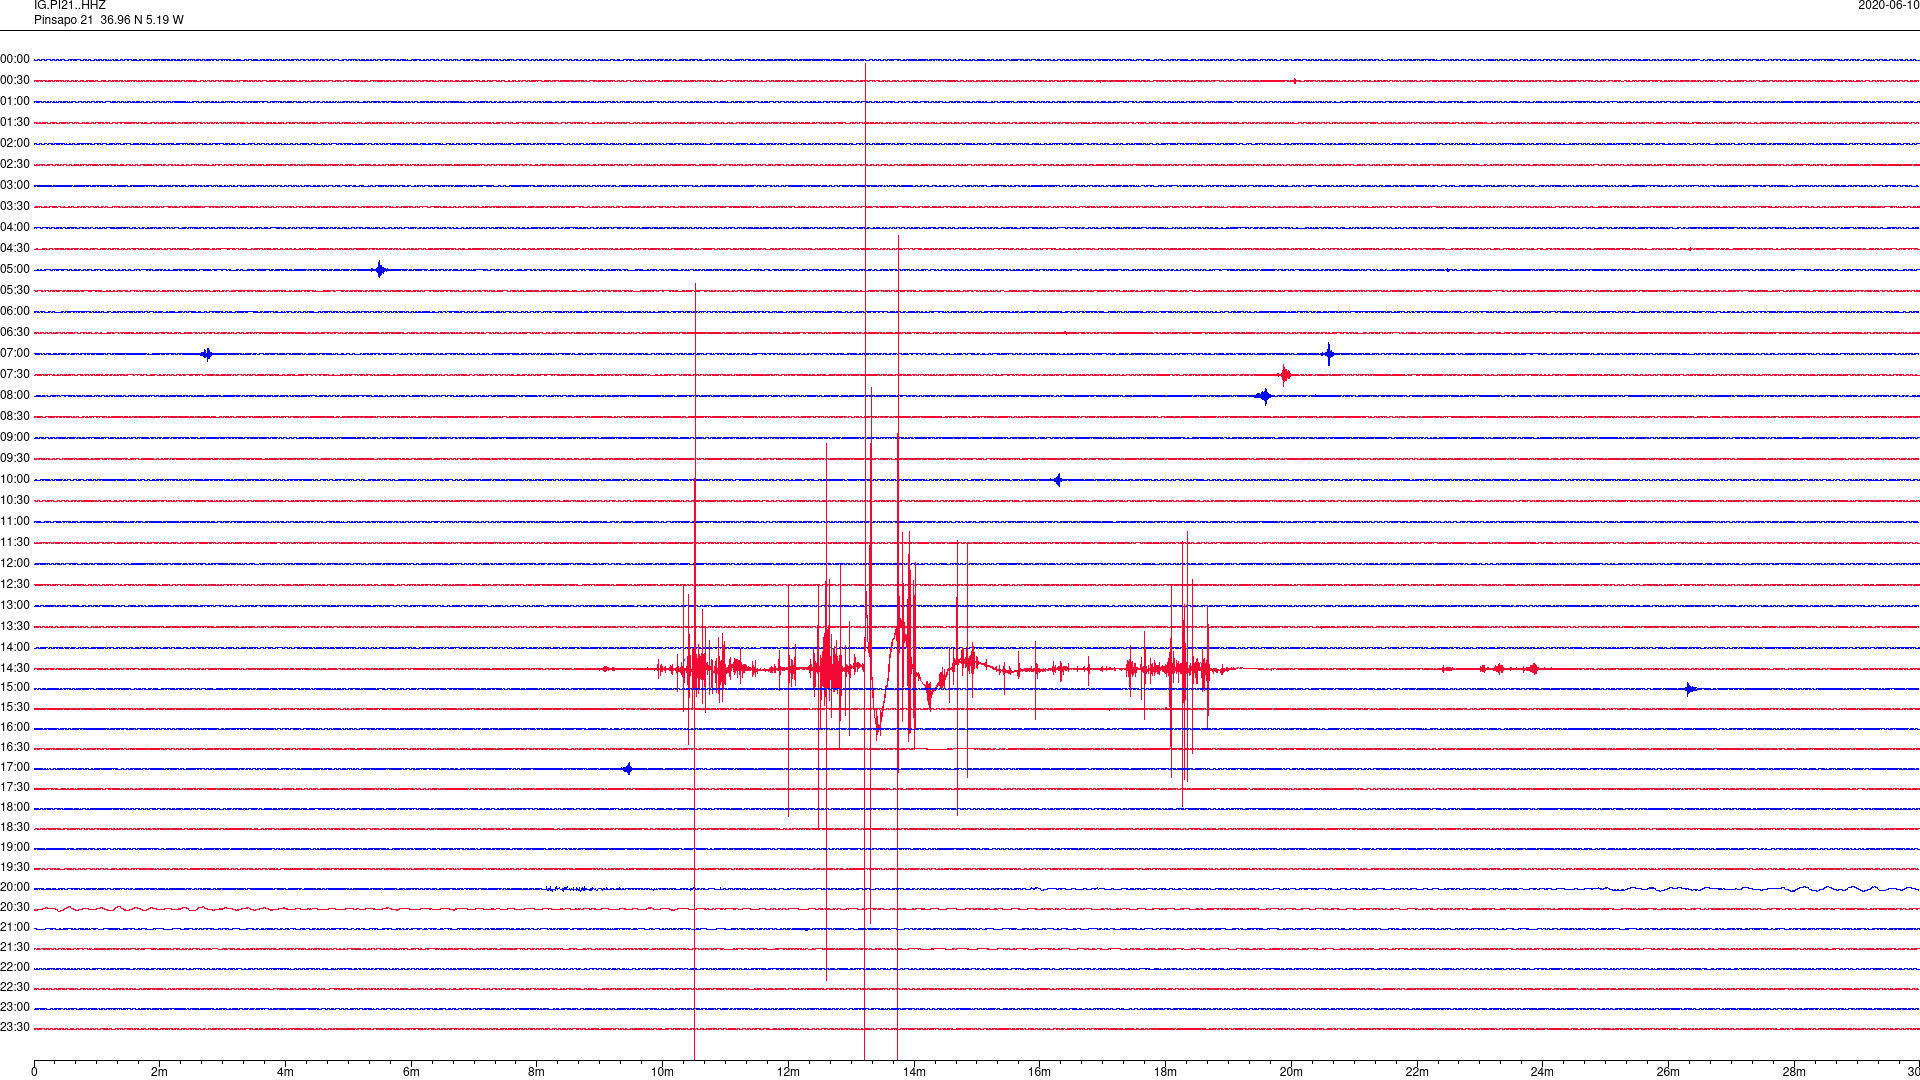Select the 01:00 time row label

15,102
